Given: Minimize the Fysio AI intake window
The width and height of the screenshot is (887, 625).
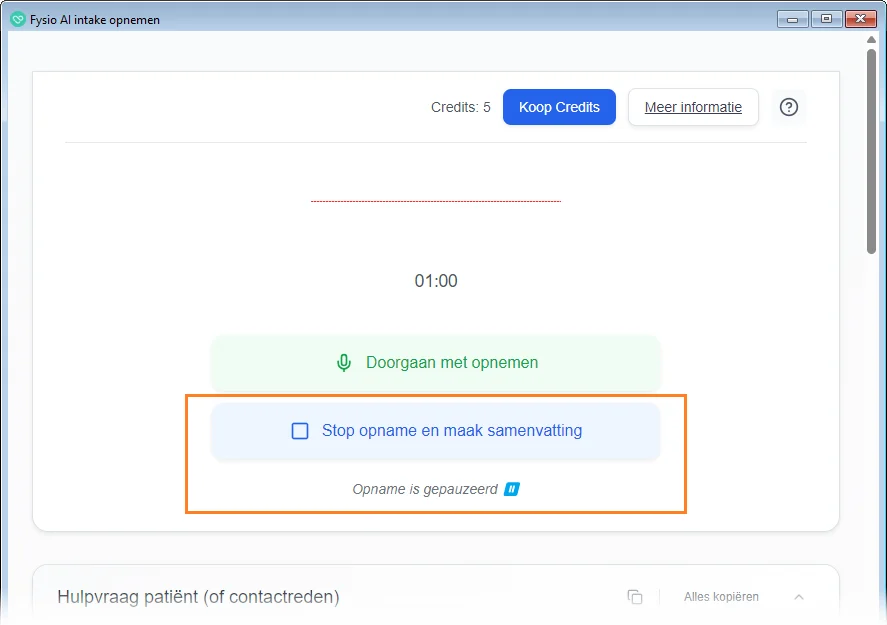Looking at the screenshot, I should 793,19.
